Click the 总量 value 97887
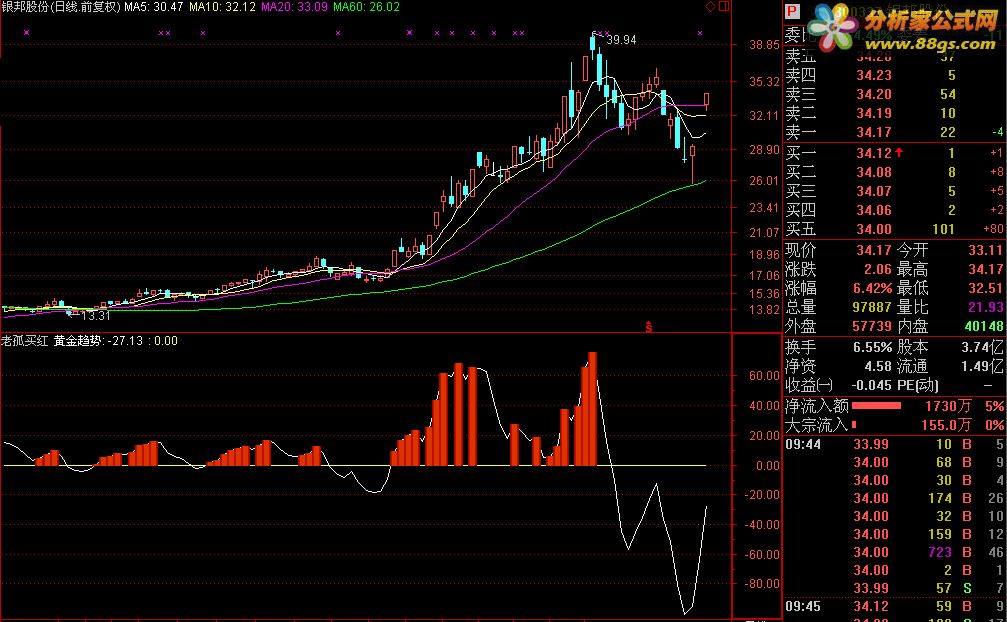This screenshot has height=622, width=1007. click(872, 307)
